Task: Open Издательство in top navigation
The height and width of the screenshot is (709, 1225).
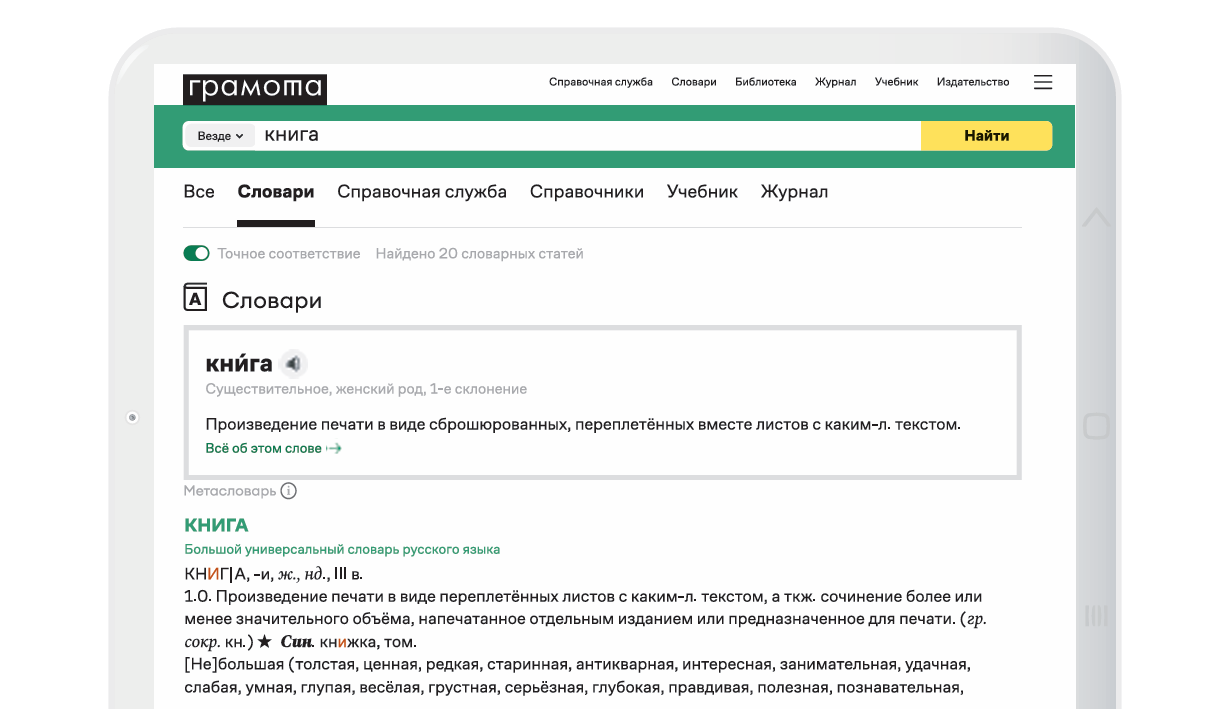Action: pos(973,82)
